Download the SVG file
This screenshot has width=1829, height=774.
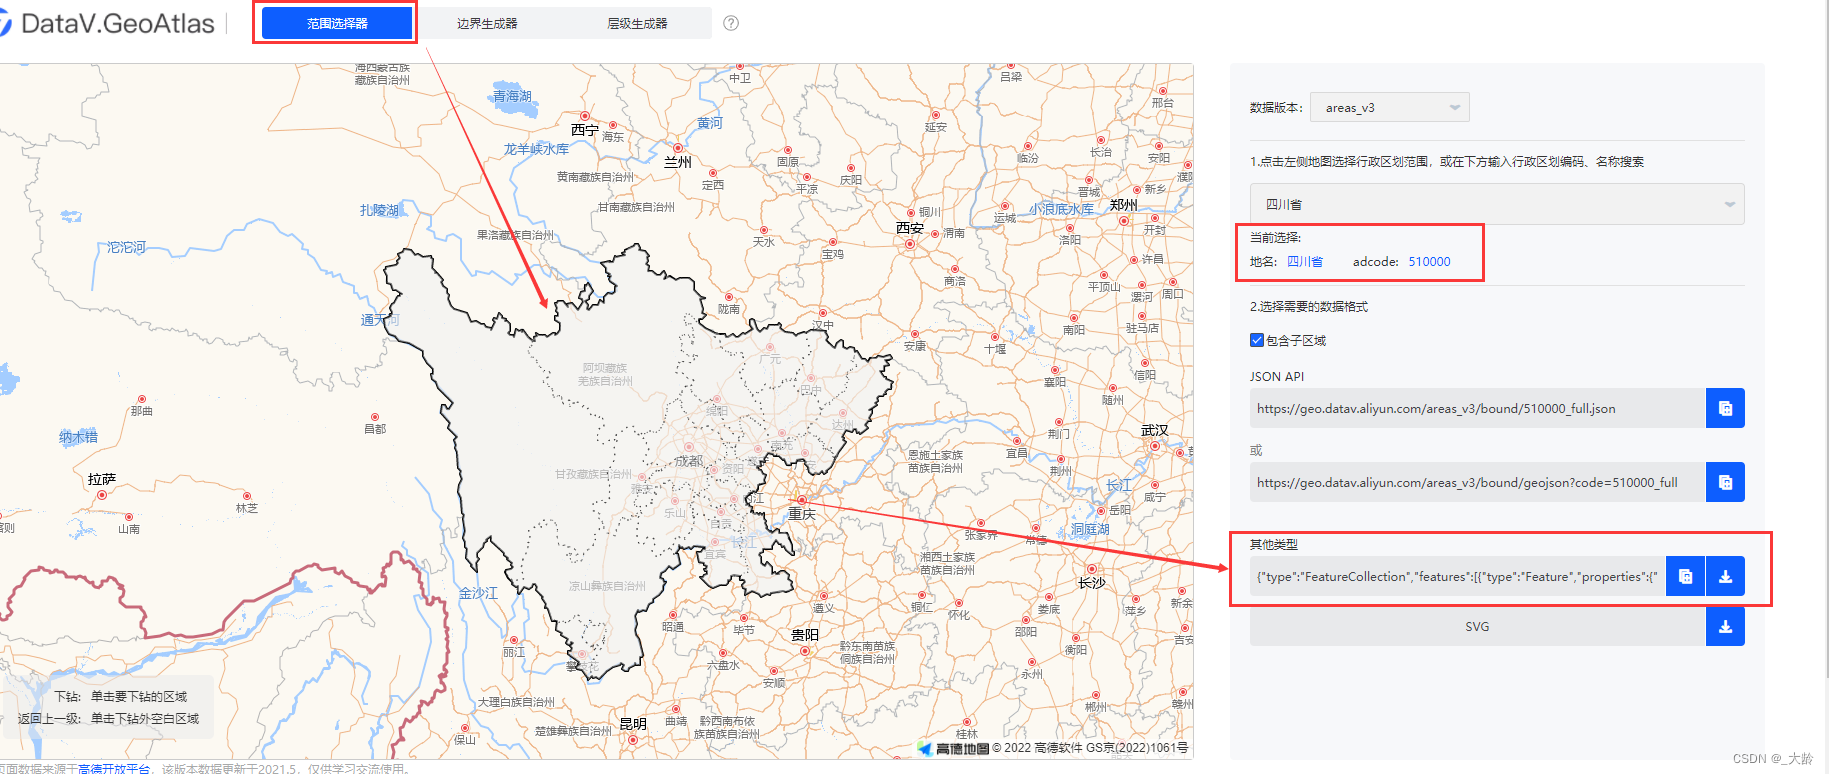1725,627
